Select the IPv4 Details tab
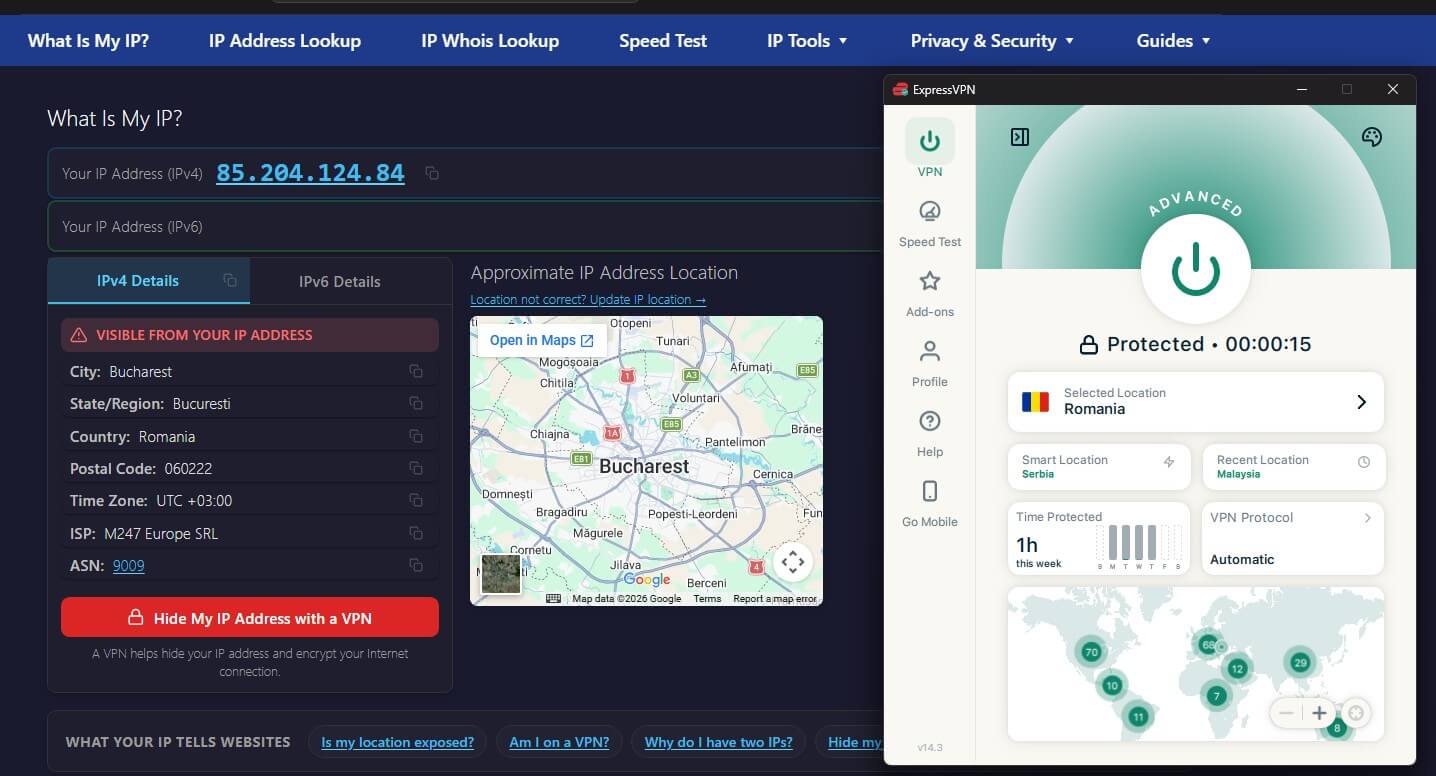Screen dimensions: 1436x776 pyautogui.click(x=138, y=281)
